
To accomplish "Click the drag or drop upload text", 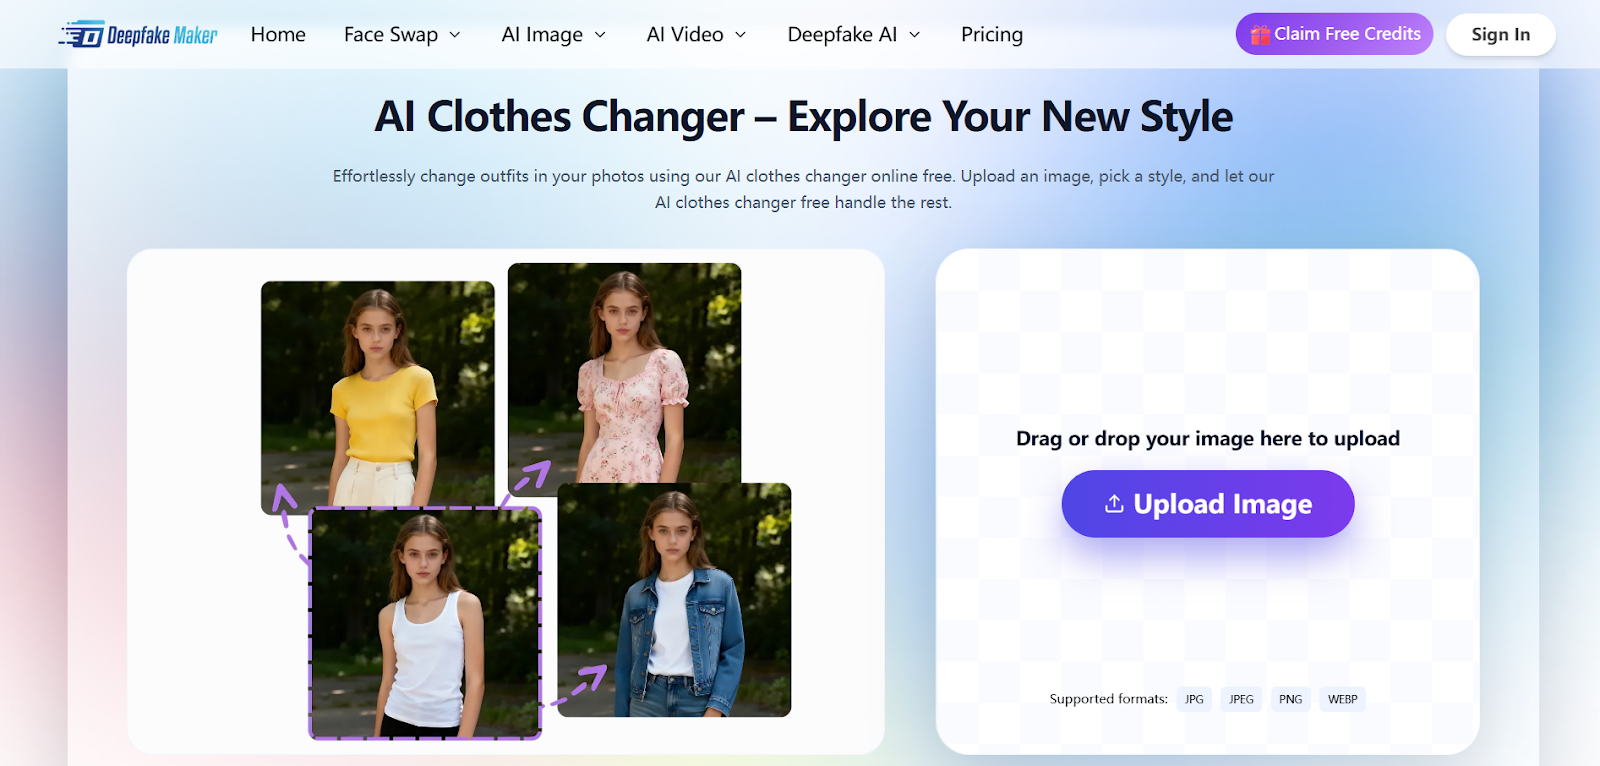I will pos(1207,439).
